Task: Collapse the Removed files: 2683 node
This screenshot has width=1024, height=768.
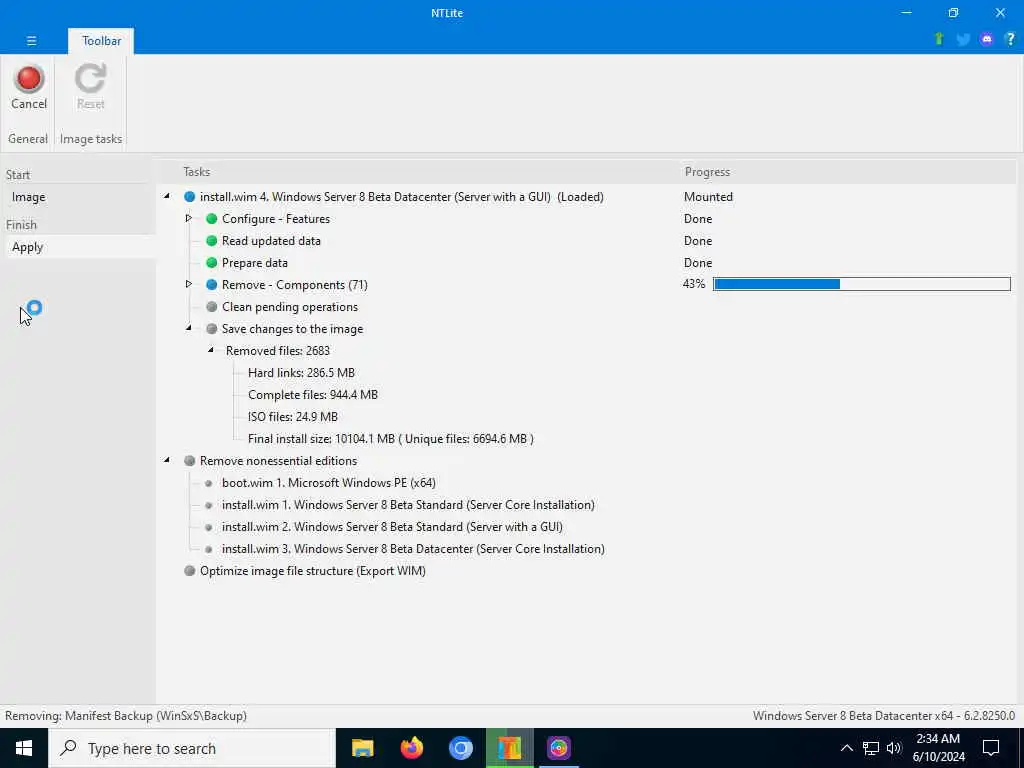Action: (x=211, y=350)
